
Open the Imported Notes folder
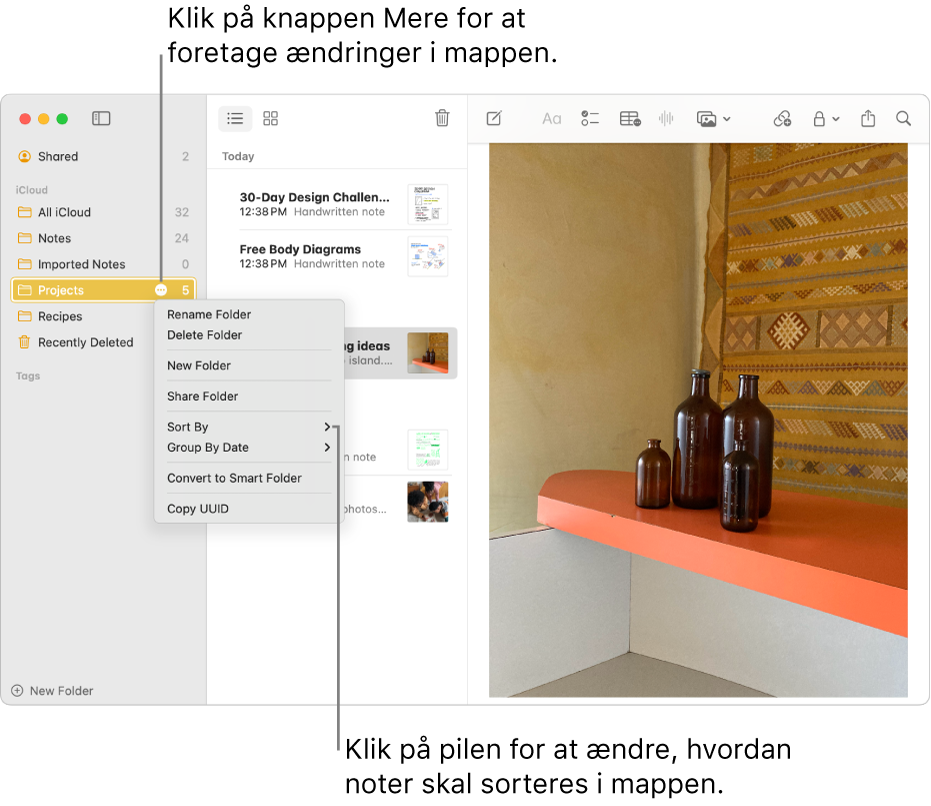tap(103, 264)
